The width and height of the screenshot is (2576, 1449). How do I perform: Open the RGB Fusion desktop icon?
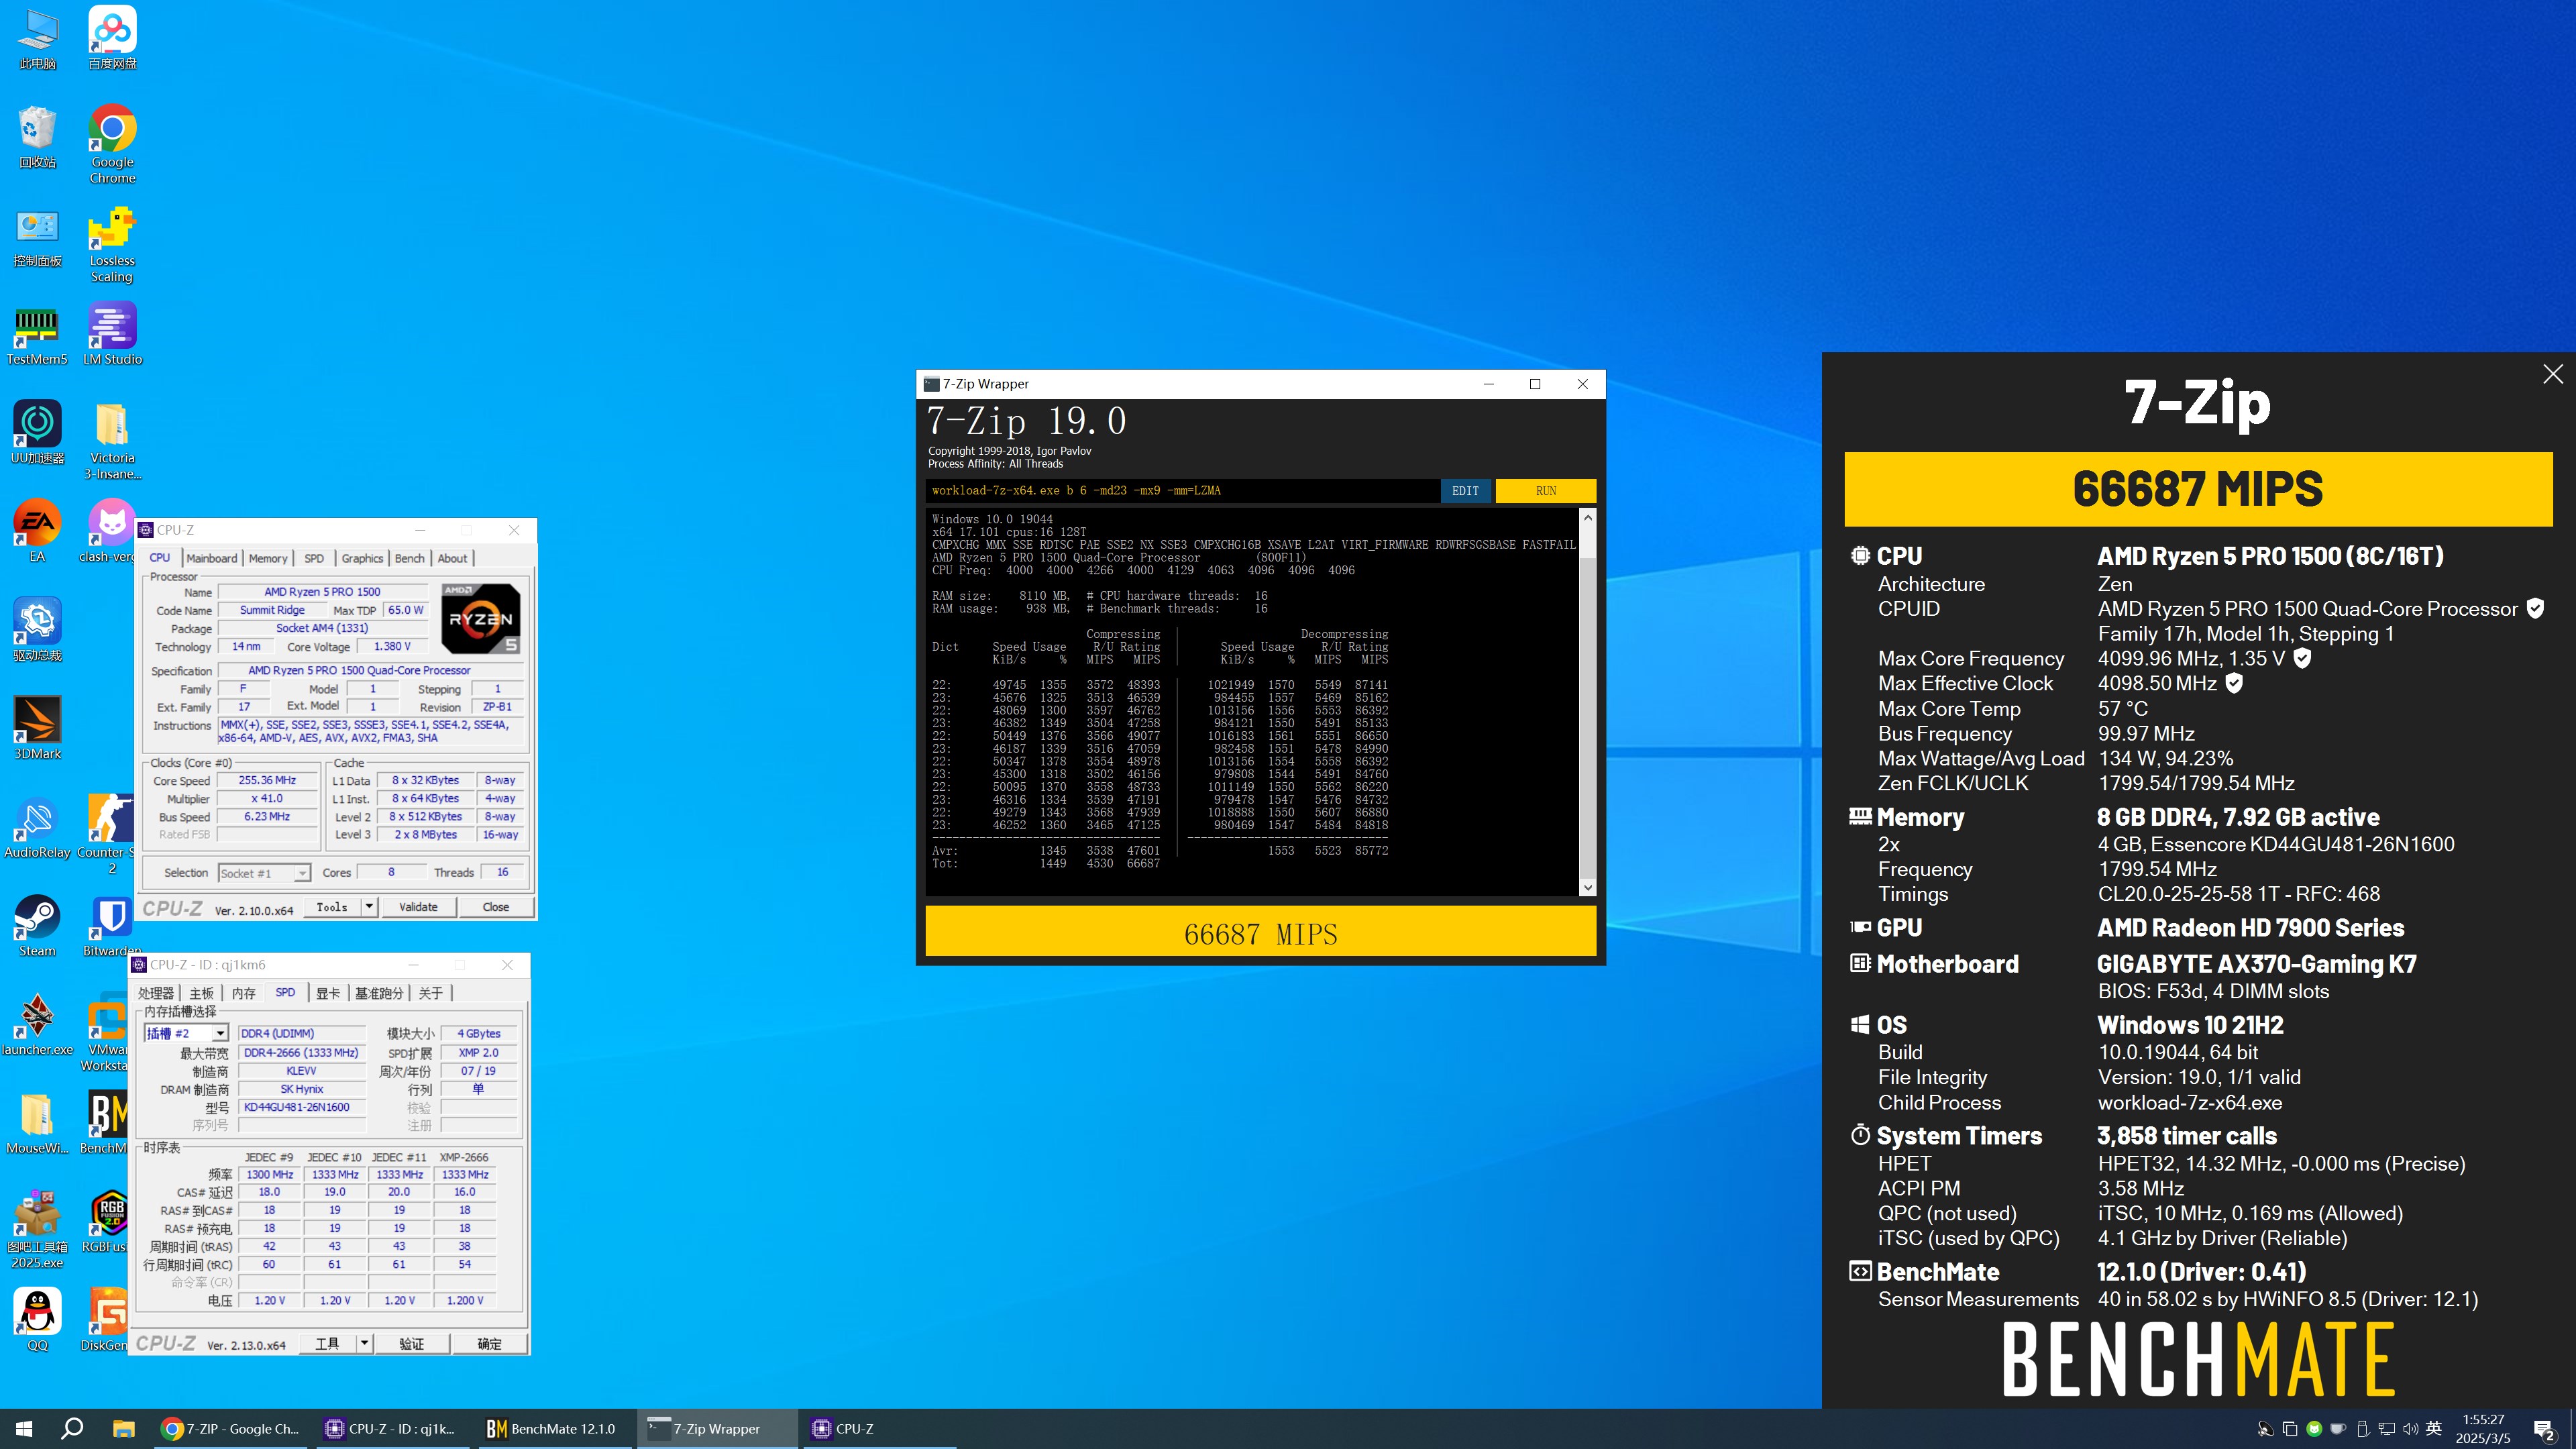(x=108, y=1222)
